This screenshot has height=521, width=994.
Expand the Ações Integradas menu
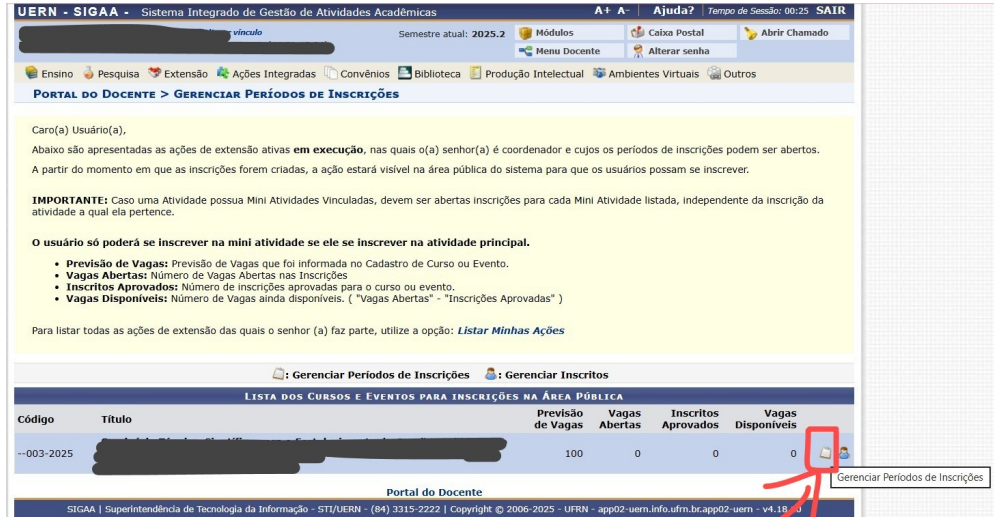(x=266, y=74)
